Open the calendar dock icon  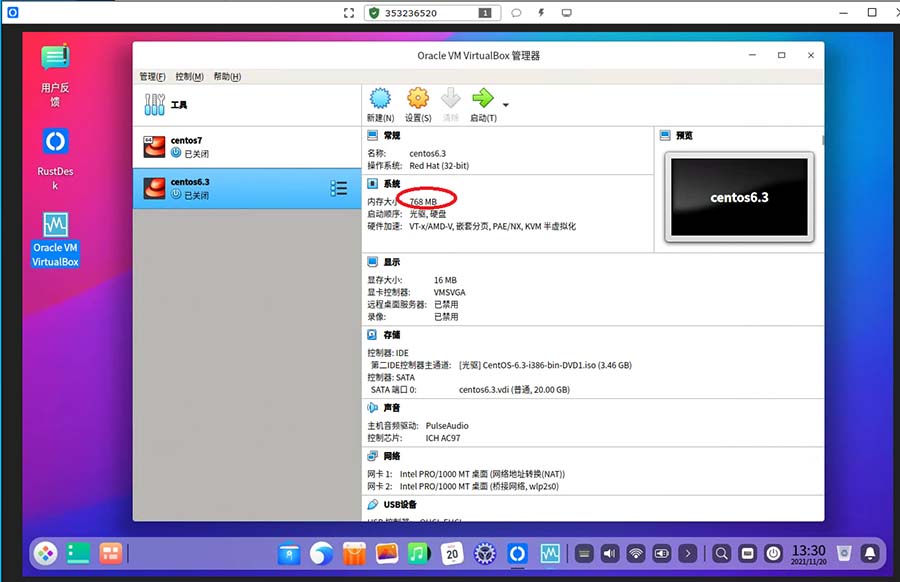pyautogui.click(x=452, y=554)
